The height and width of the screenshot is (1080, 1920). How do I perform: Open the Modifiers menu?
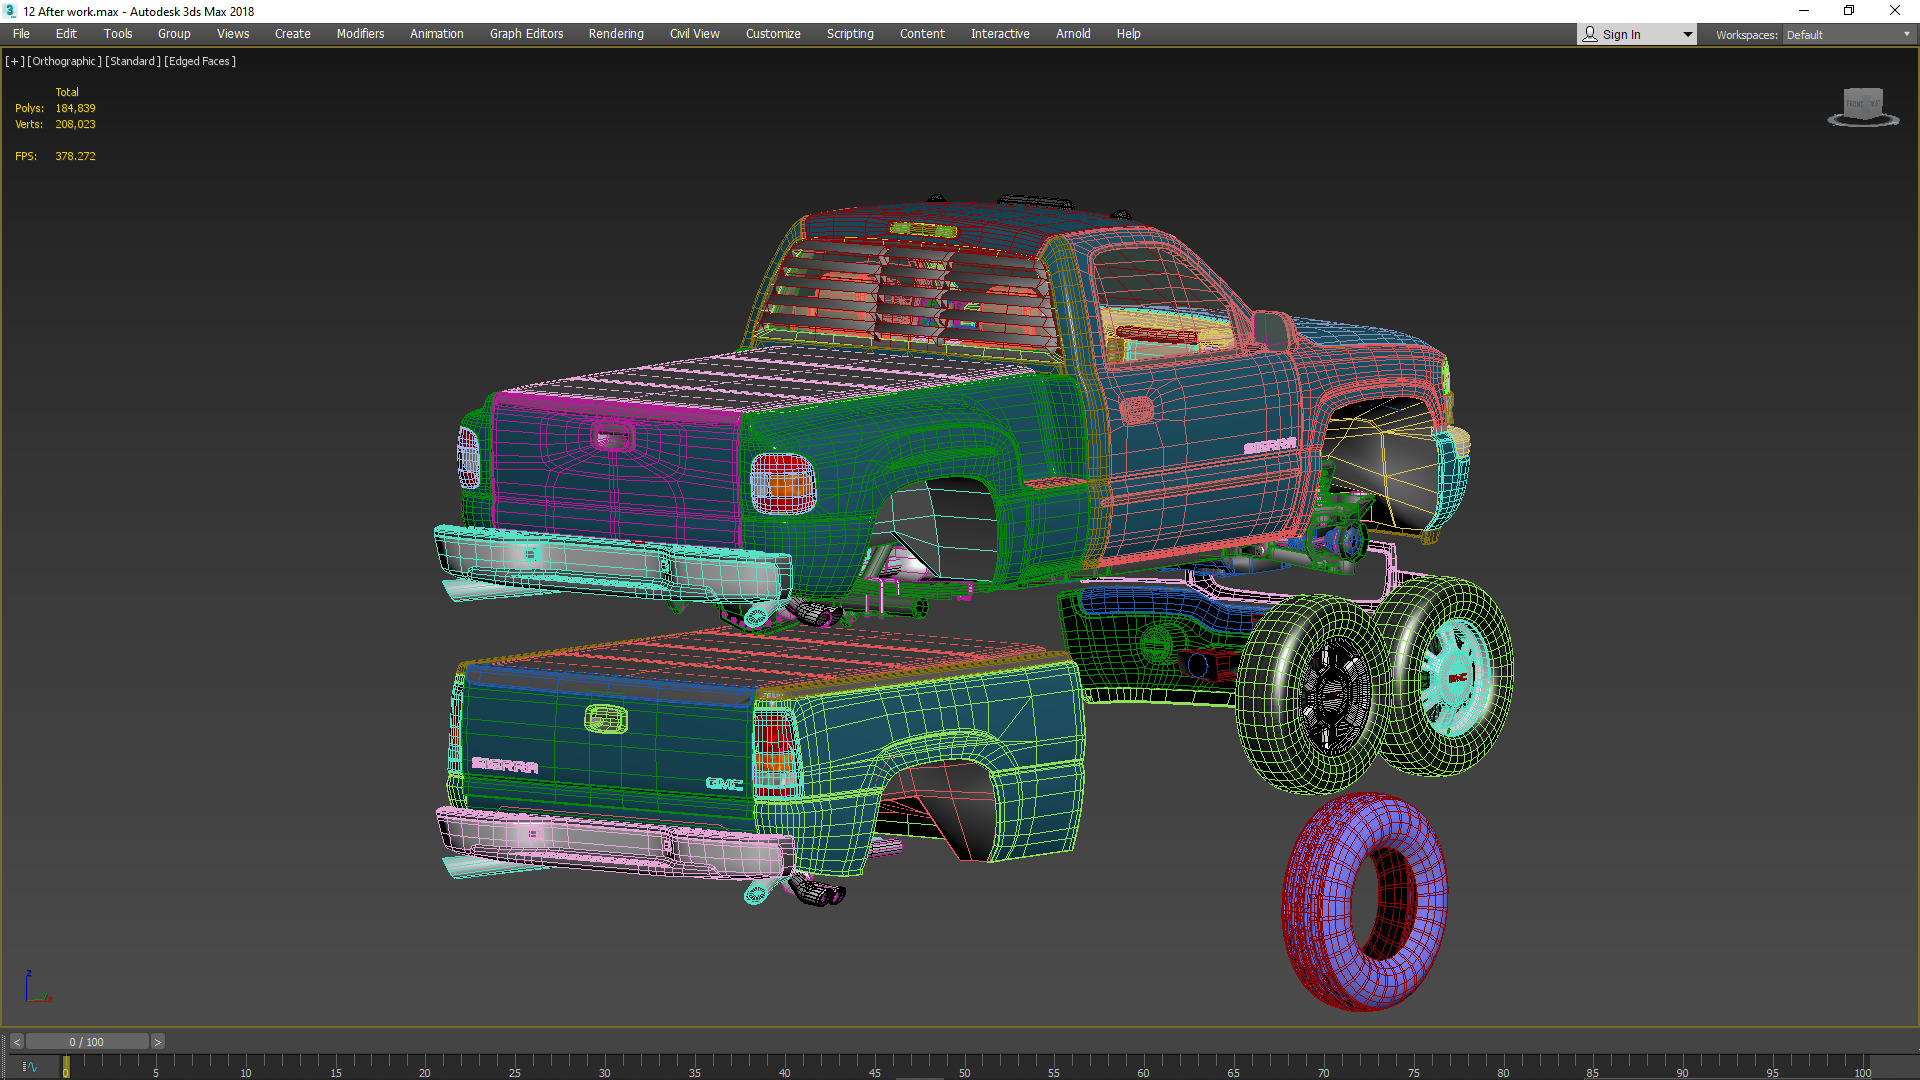click(x=360, y=34)
